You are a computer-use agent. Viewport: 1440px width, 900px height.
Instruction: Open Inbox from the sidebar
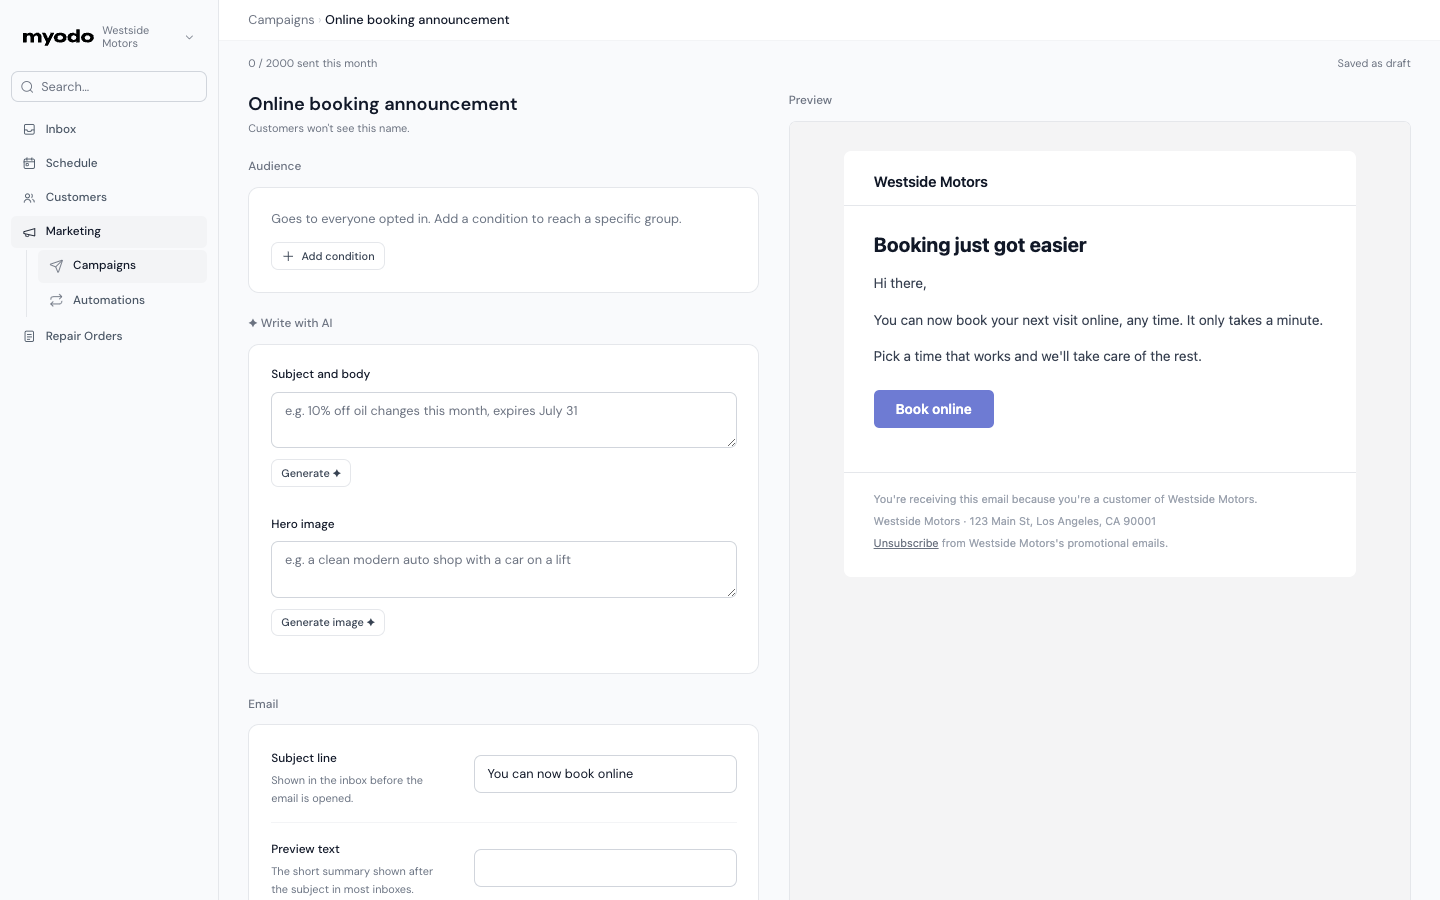tap(109, 129)
